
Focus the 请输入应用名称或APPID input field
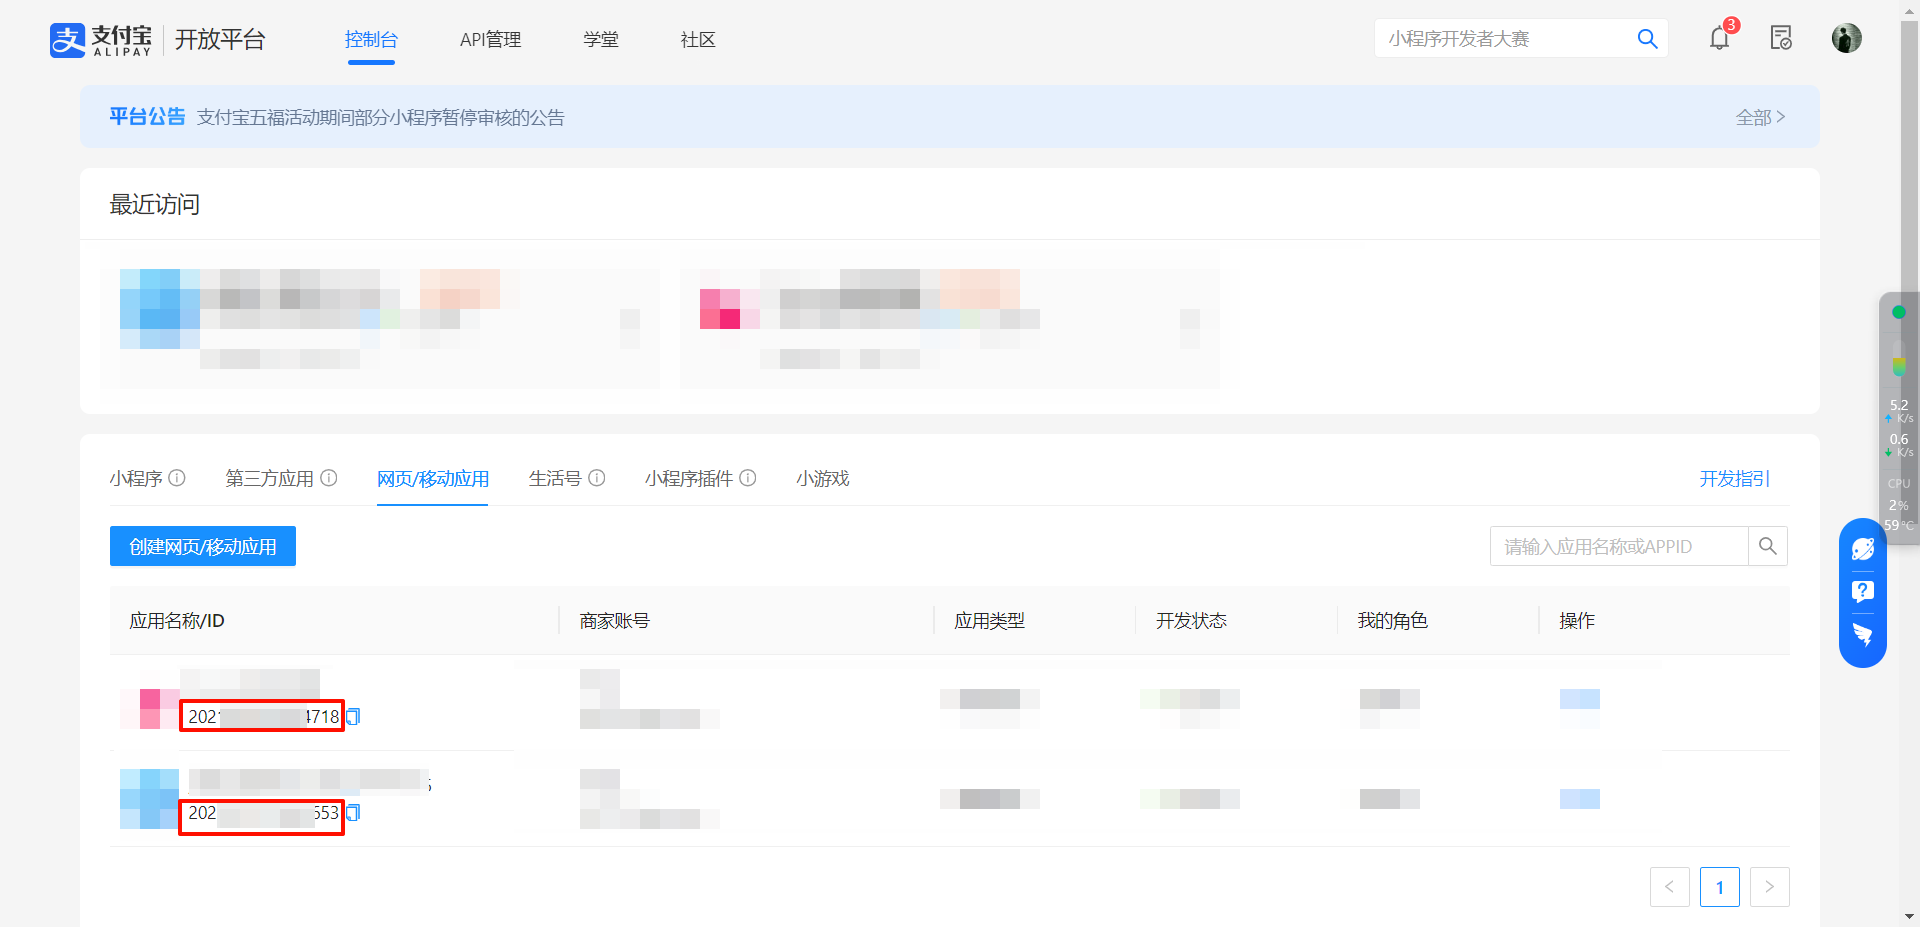(1618, 547)
